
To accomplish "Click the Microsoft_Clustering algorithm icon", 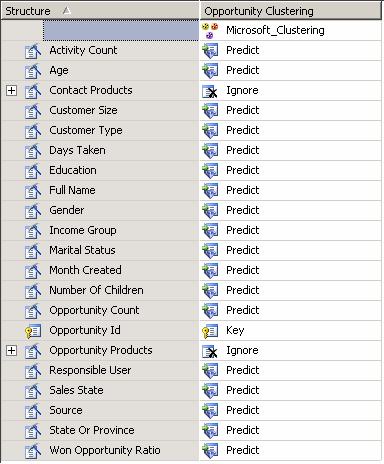I will [210, 31].
